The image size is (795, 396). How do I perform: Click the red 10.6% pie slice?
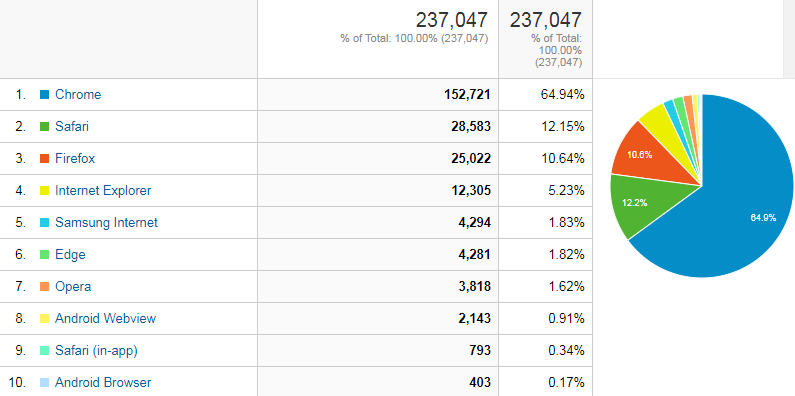click(x=652, y=157)
